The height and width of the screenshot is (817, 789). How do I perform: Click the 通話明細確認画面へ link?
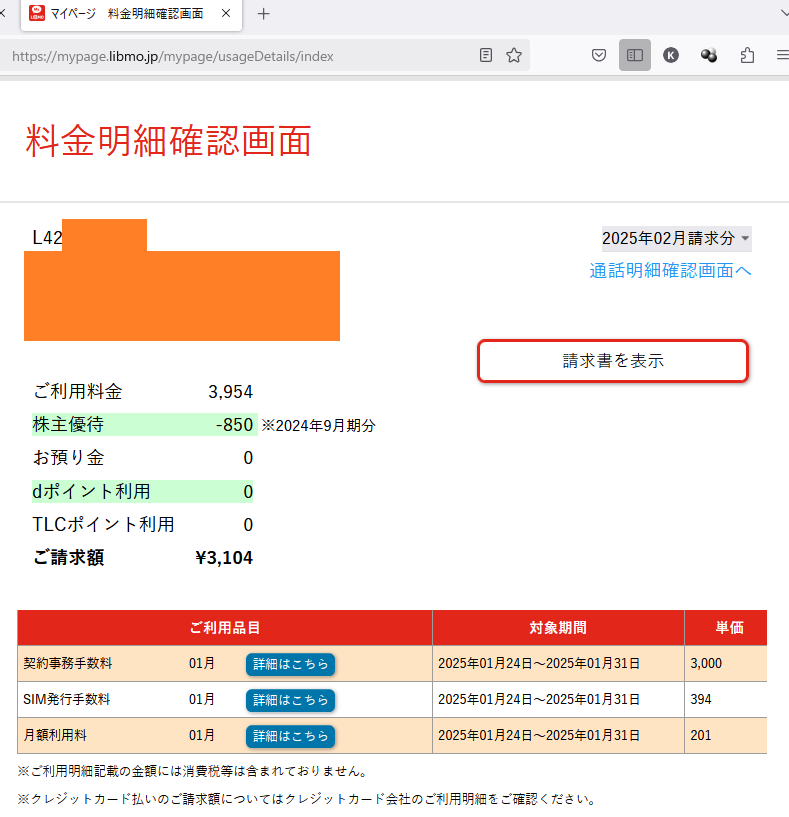click(x=670, y=270)
